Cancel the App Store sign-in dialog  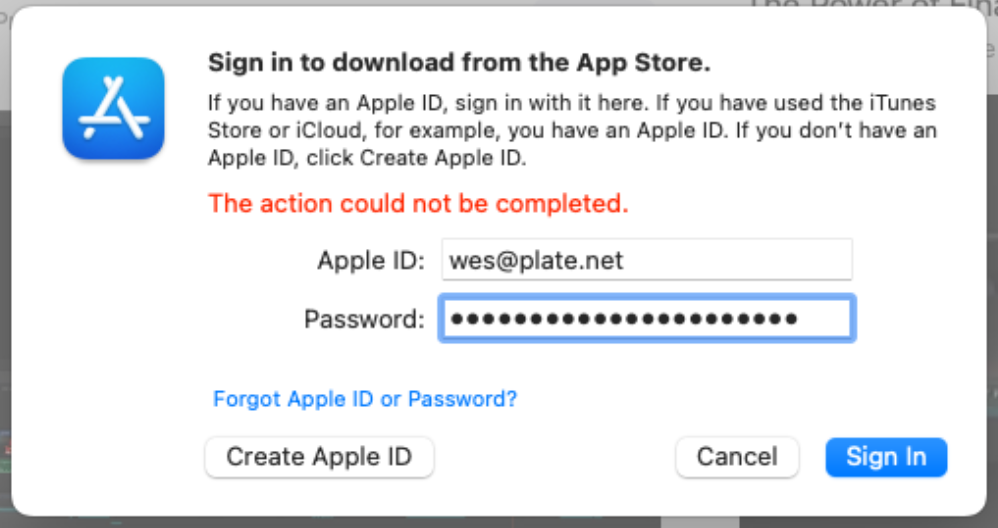pyautogui.click(x=737, y=457)
